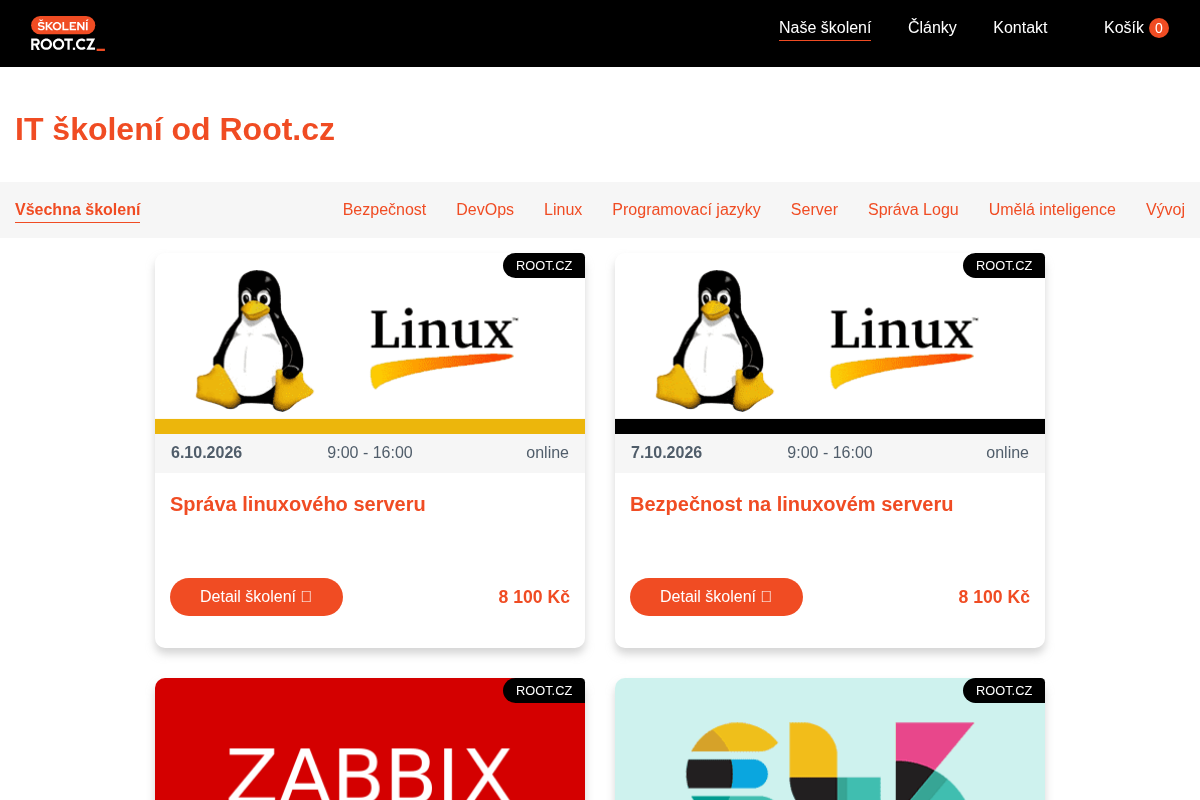
Task: Open the Školení Root.cz logo homepage
Action: [x=67, y=33]
